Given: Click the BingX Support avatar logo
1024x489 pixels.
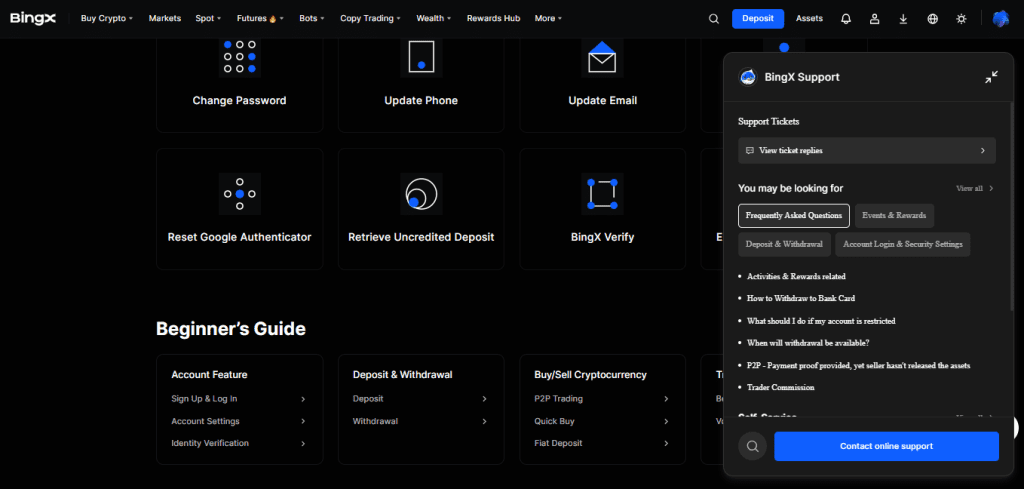Looking at the screenshot, I should tap(748, 77).
